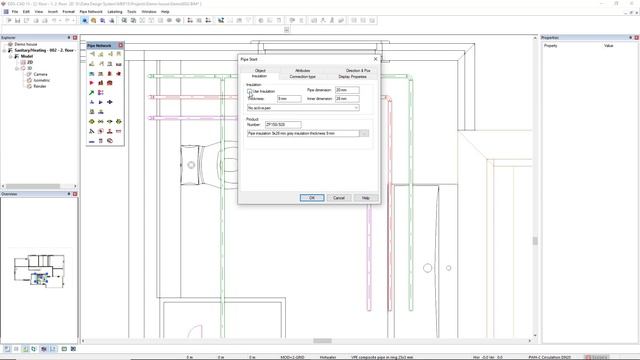Click the composite pipe status bar text
The height and width of the screenshot is (360, 640).
pyautogui.click(x=382, y=357)
